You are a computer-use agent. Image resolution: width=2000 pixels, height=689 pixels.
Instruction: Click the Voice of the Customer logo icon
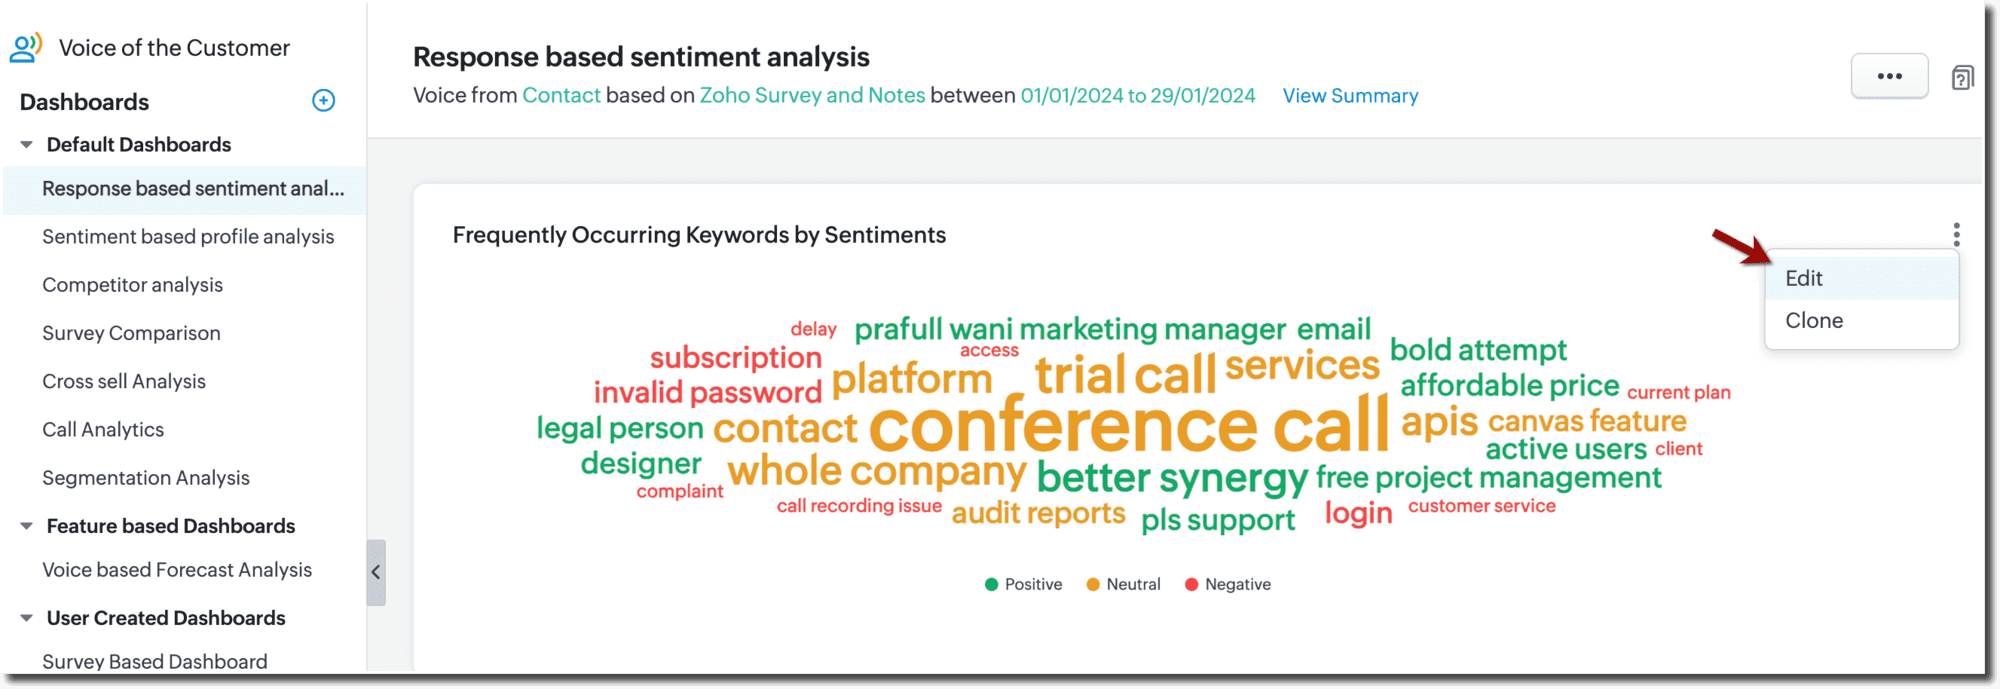tap(26, 47)
